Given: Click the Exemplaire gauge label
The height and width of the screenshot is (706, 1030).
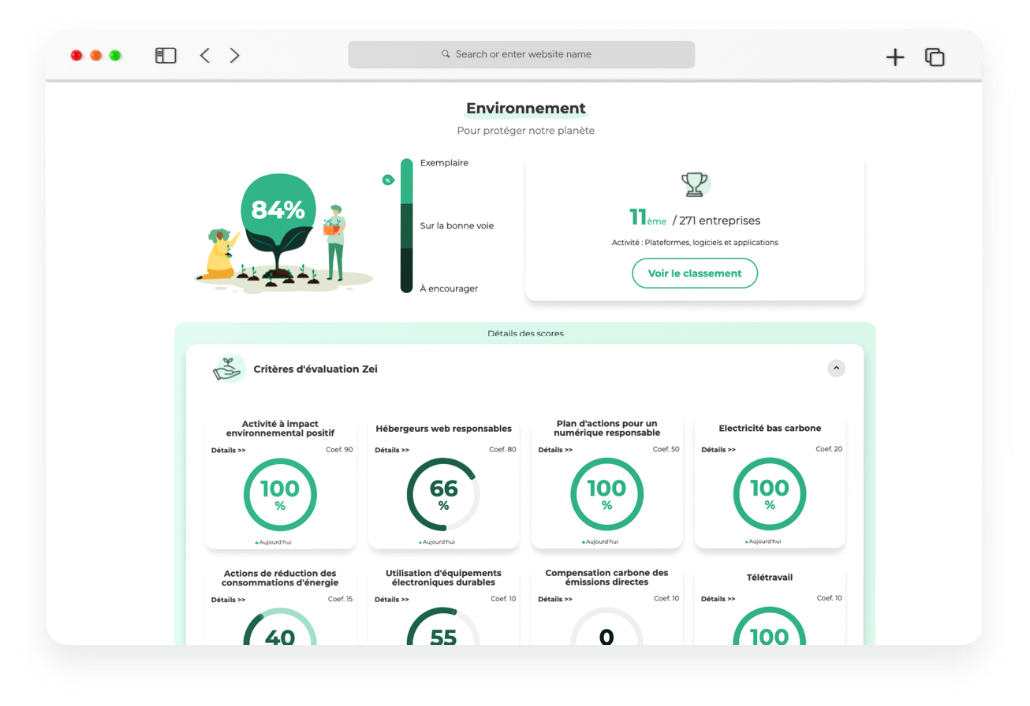Looking at the screenshot, I should [x=444, y=163].
